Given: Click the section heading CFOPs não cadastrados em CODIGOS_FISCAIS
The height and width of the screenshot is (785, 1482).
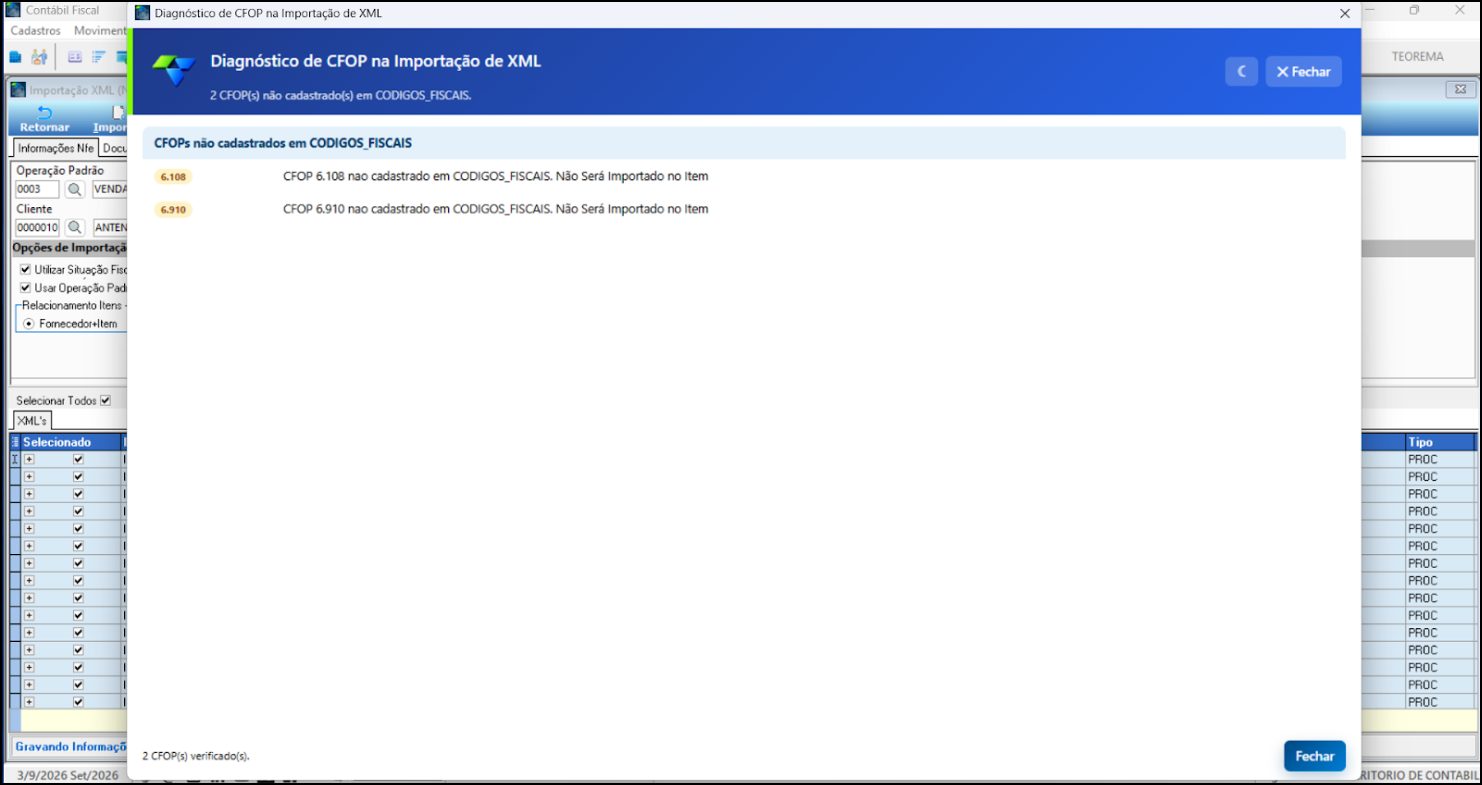Looking at the screenshot, I should coord(283,143).
